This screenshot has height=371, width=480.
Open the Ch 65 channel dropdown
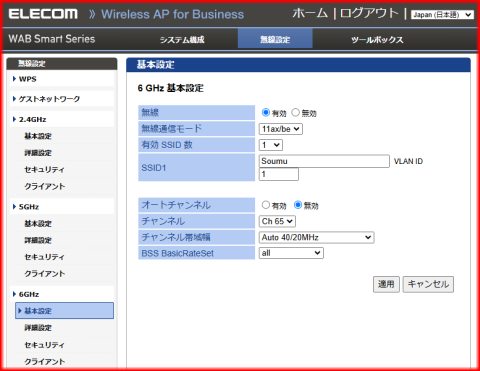click(x=277, y=221)
